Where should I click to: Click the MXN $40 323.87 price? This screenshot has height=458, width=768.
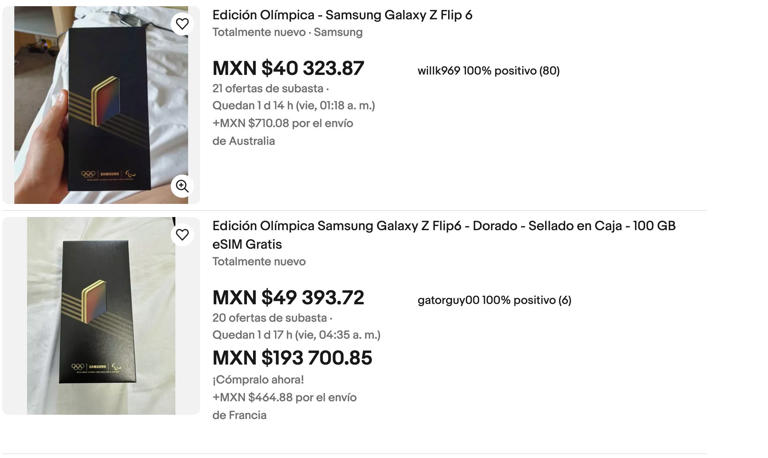click(x=288, y=69)
